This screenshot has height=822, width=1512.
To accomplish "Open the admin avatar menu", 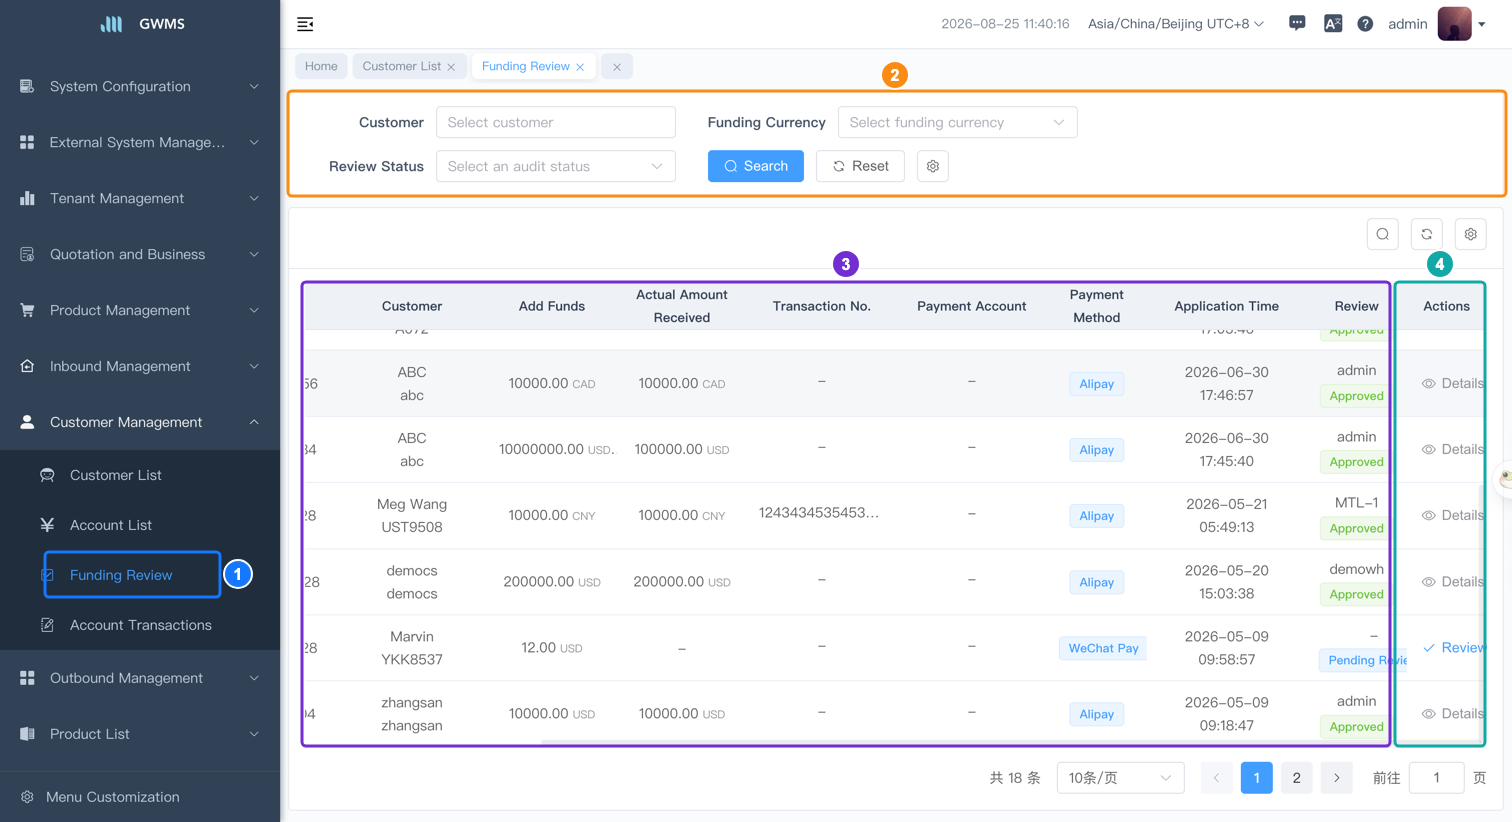I will (1461, 24).
